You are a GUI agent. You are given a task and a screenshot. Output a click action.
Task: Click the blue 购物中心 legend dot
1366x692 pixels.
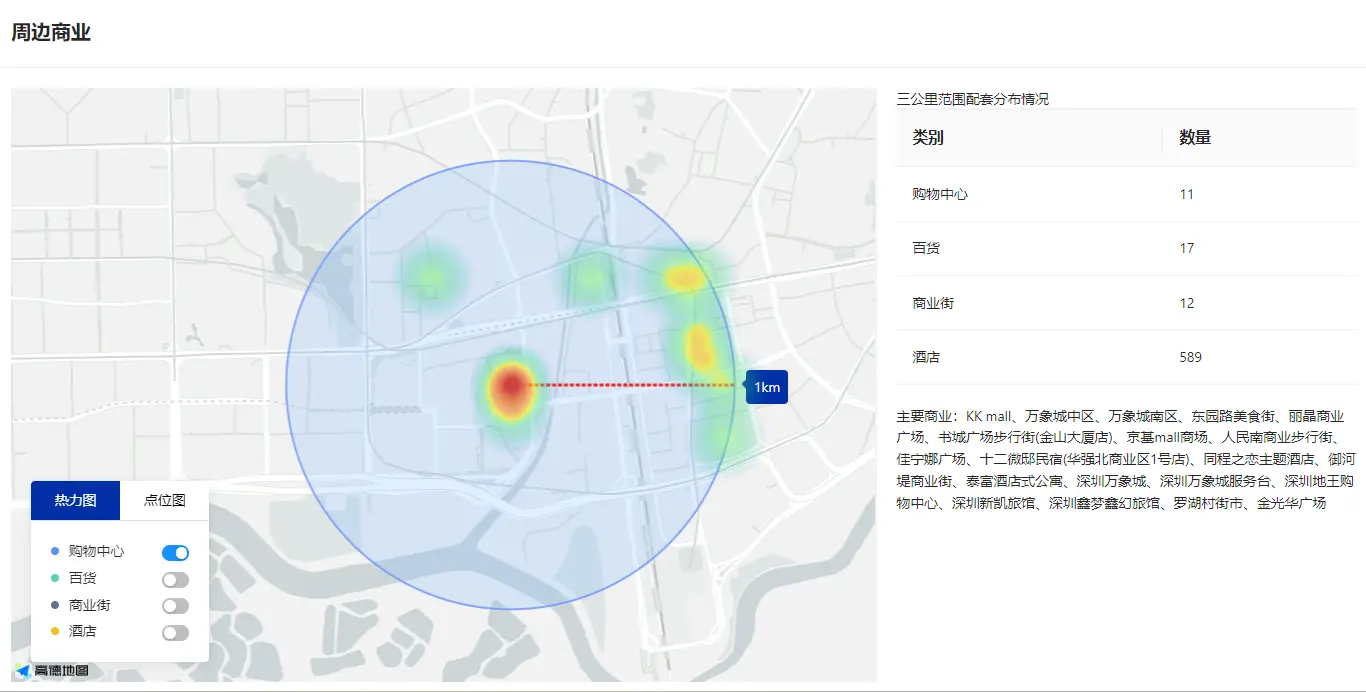tap(54, 551)
